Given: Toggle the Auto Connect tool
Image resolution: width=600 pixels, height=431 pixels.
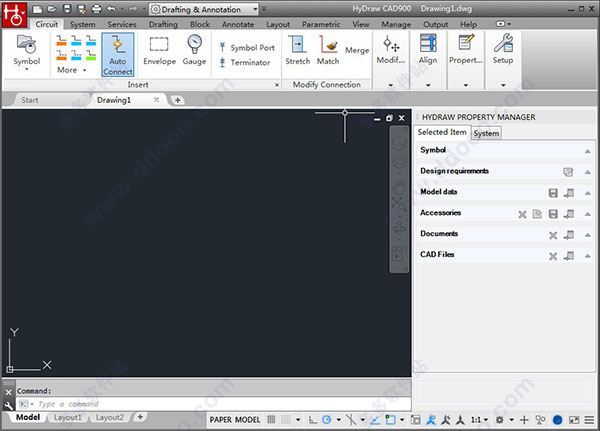Looking at the screenshot, I should 118,54.
